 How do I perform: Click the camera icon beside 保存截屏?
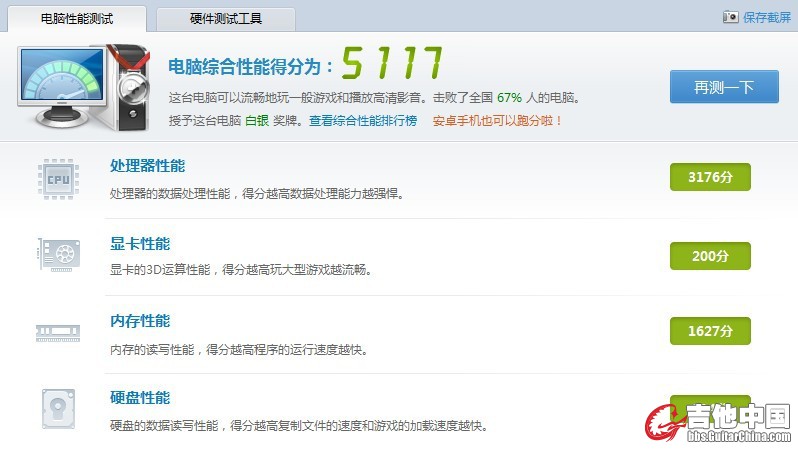730,17
